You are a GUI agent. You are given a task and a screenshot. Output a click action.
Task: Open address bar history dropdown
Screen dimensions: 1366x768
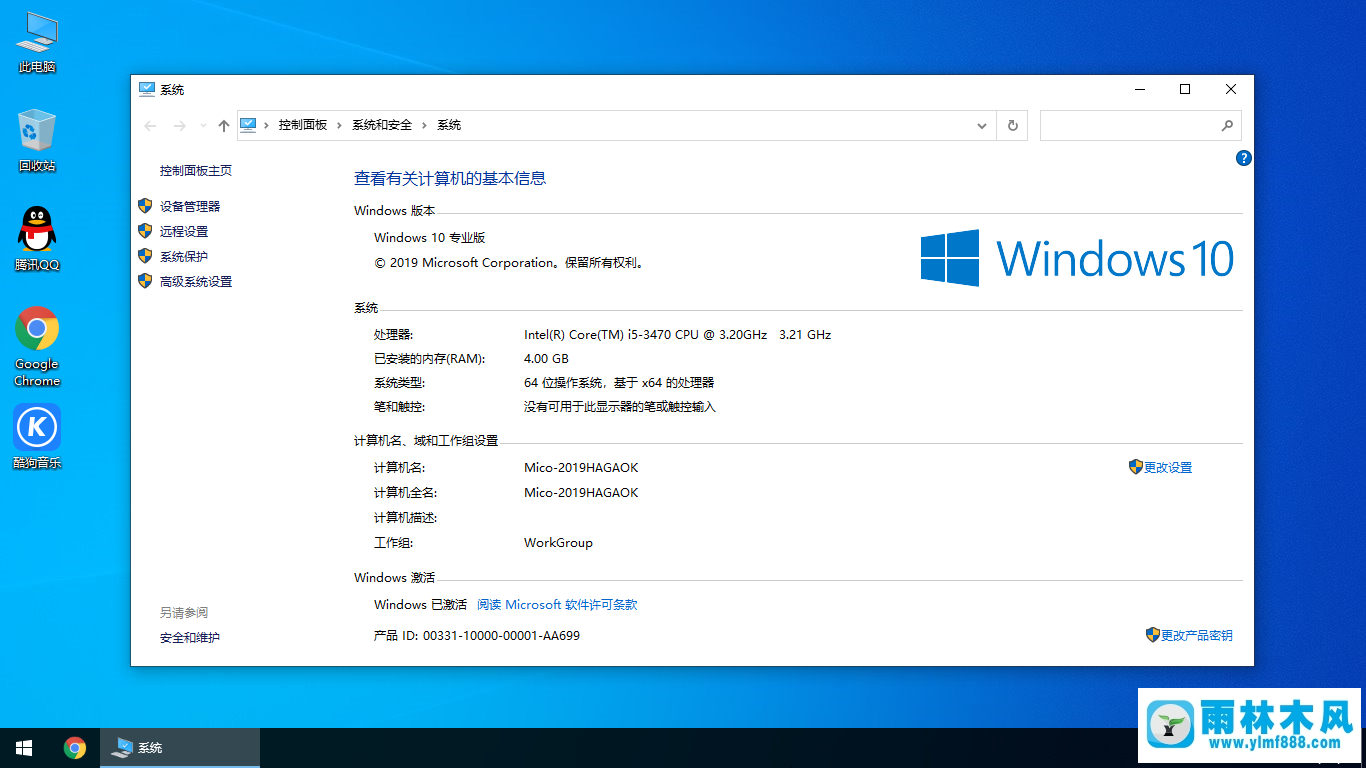click(x=982, y=125)
